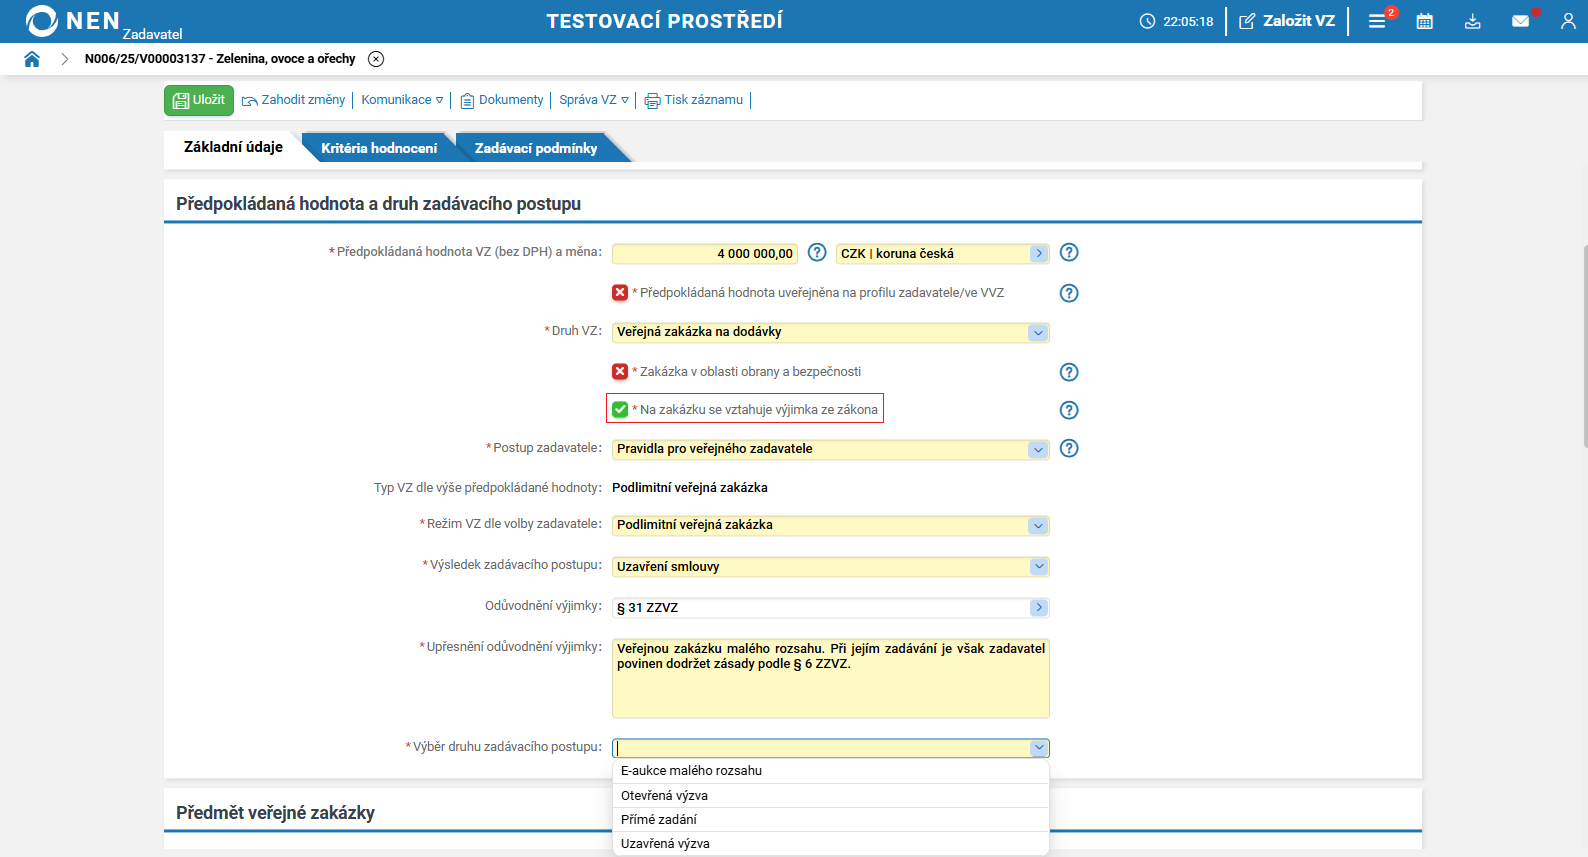Switch to Základní údaje tab
1588x857 pixels.
coord(233,147)
